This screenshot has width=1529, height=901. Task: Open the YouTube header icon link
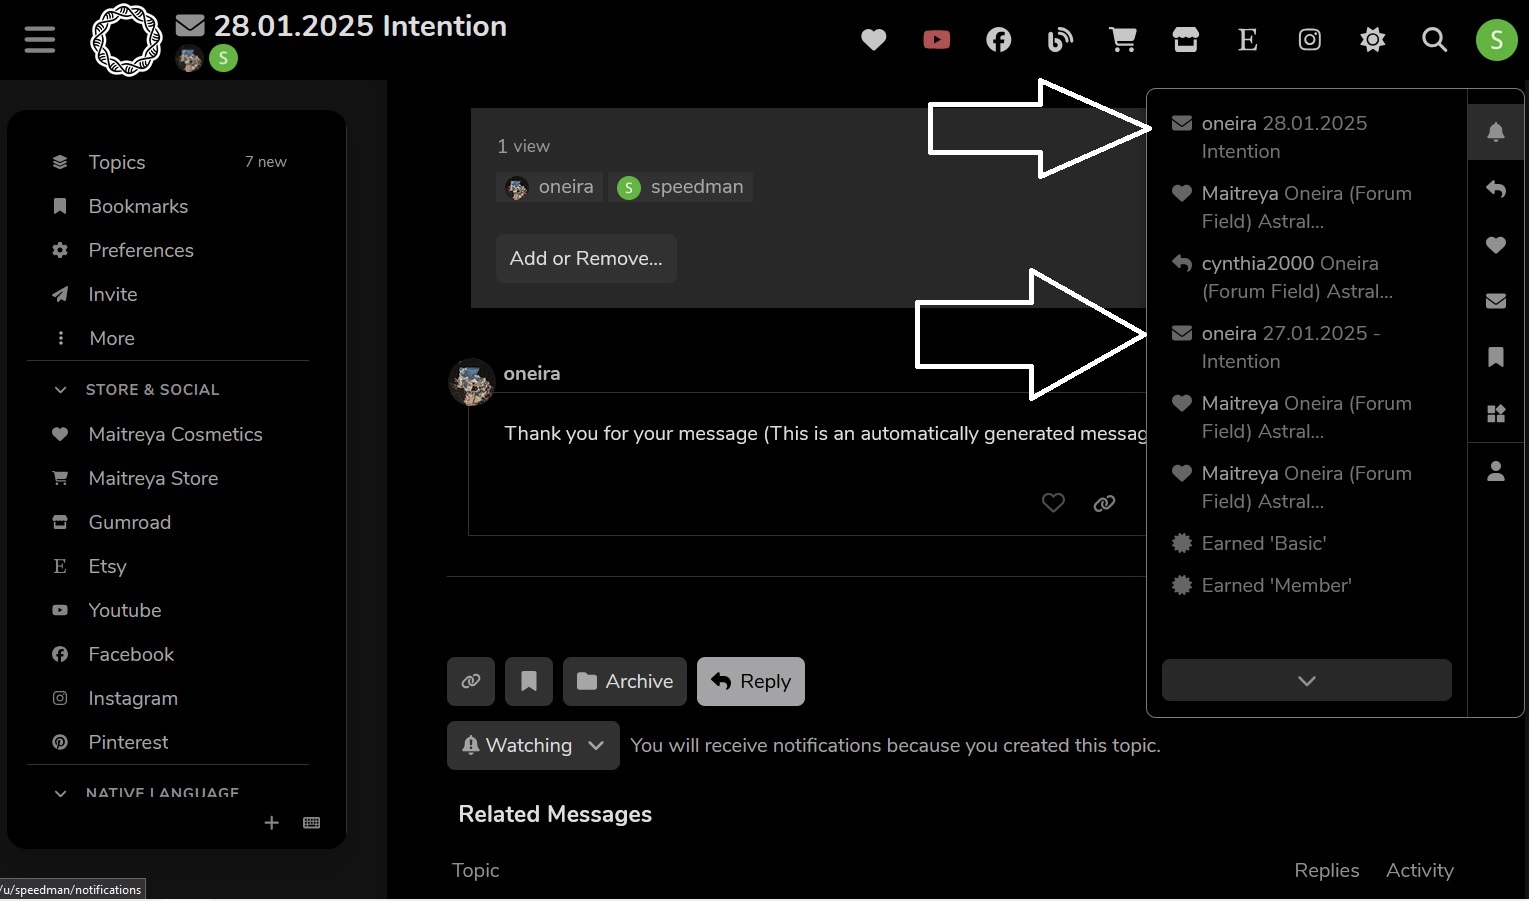tap(936, 40)
